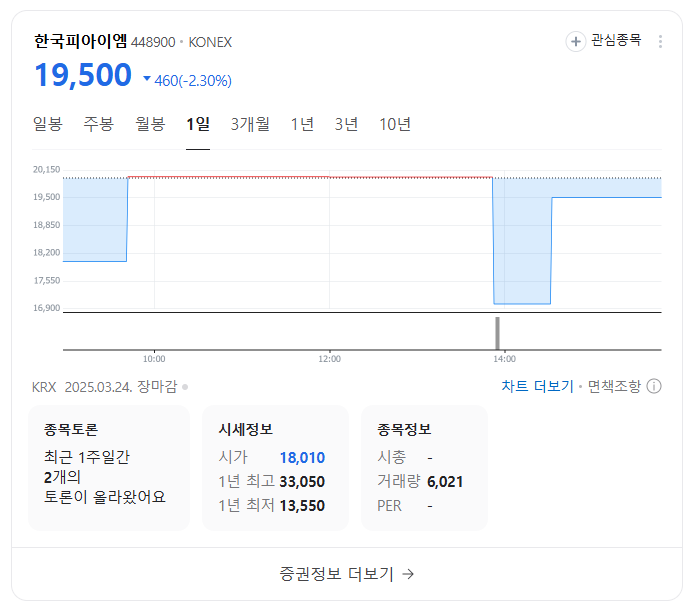Open the three-dot more options menu
The image size is (689, 608).
pos(660,42)
